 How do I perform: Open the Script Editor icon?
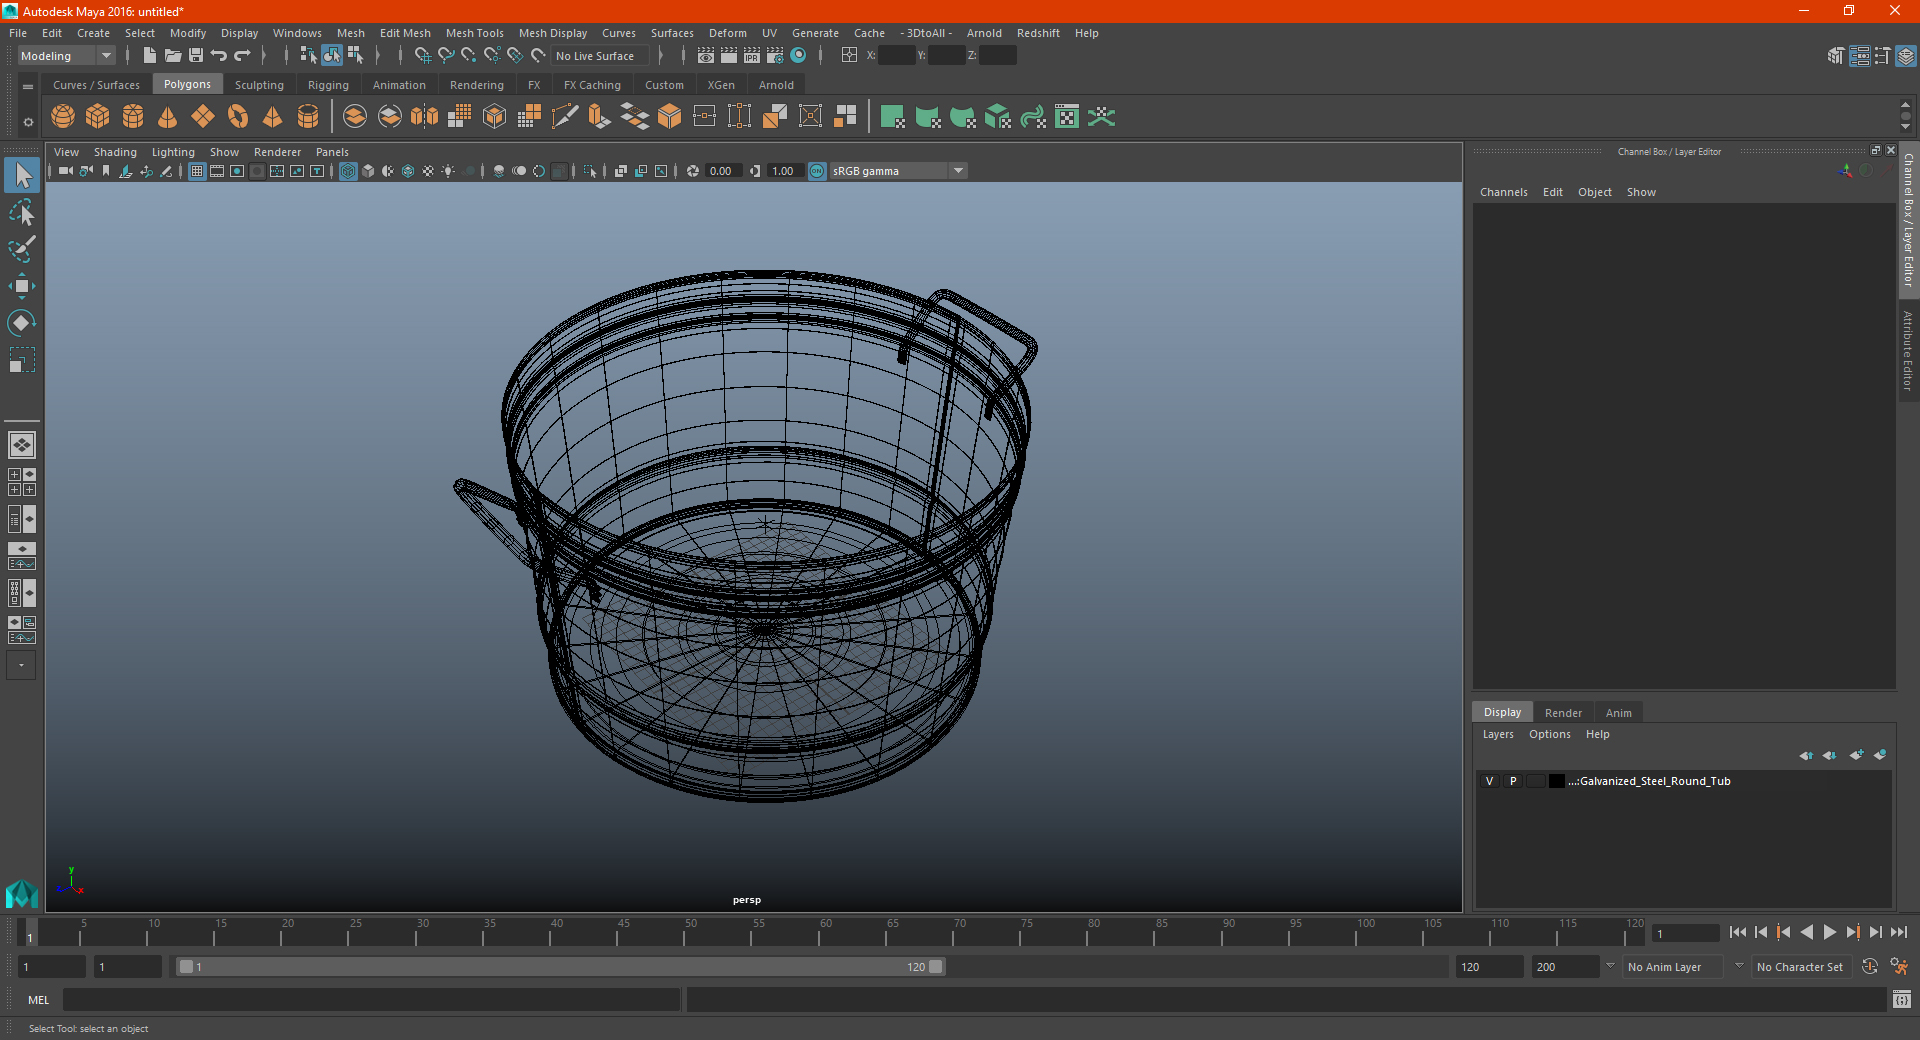point(1902,999)
